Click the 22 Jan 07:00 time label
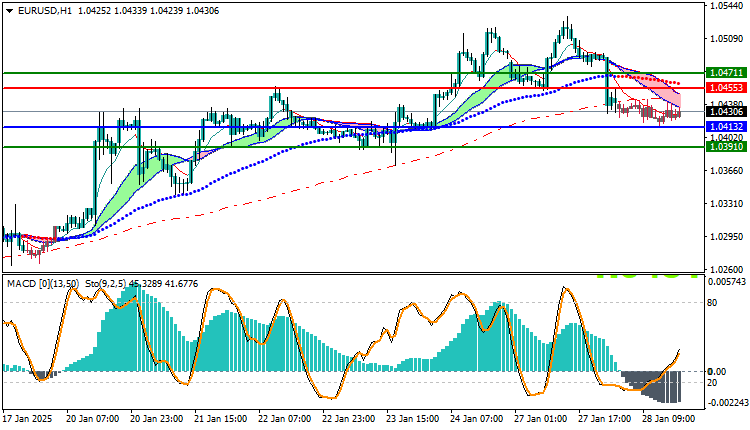750x430 pixels. click(285, 419)
